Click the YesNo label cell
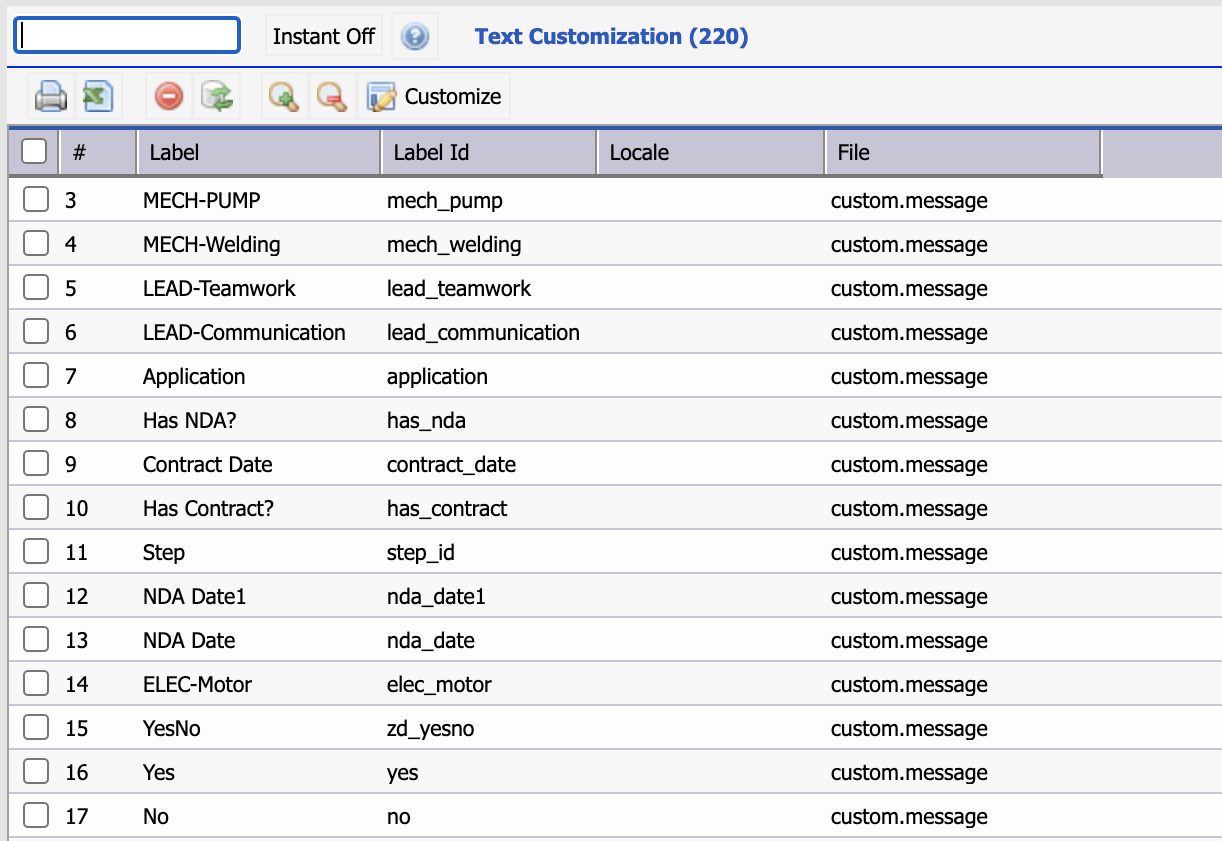The width and height of the screenshot is (1222, 841). tap(172, 729)
